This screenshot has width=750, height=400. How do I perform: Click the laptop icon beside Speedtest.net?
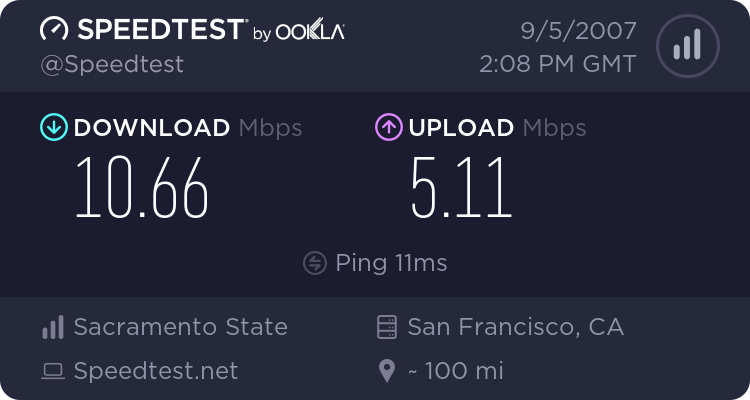tap(53, 372)
